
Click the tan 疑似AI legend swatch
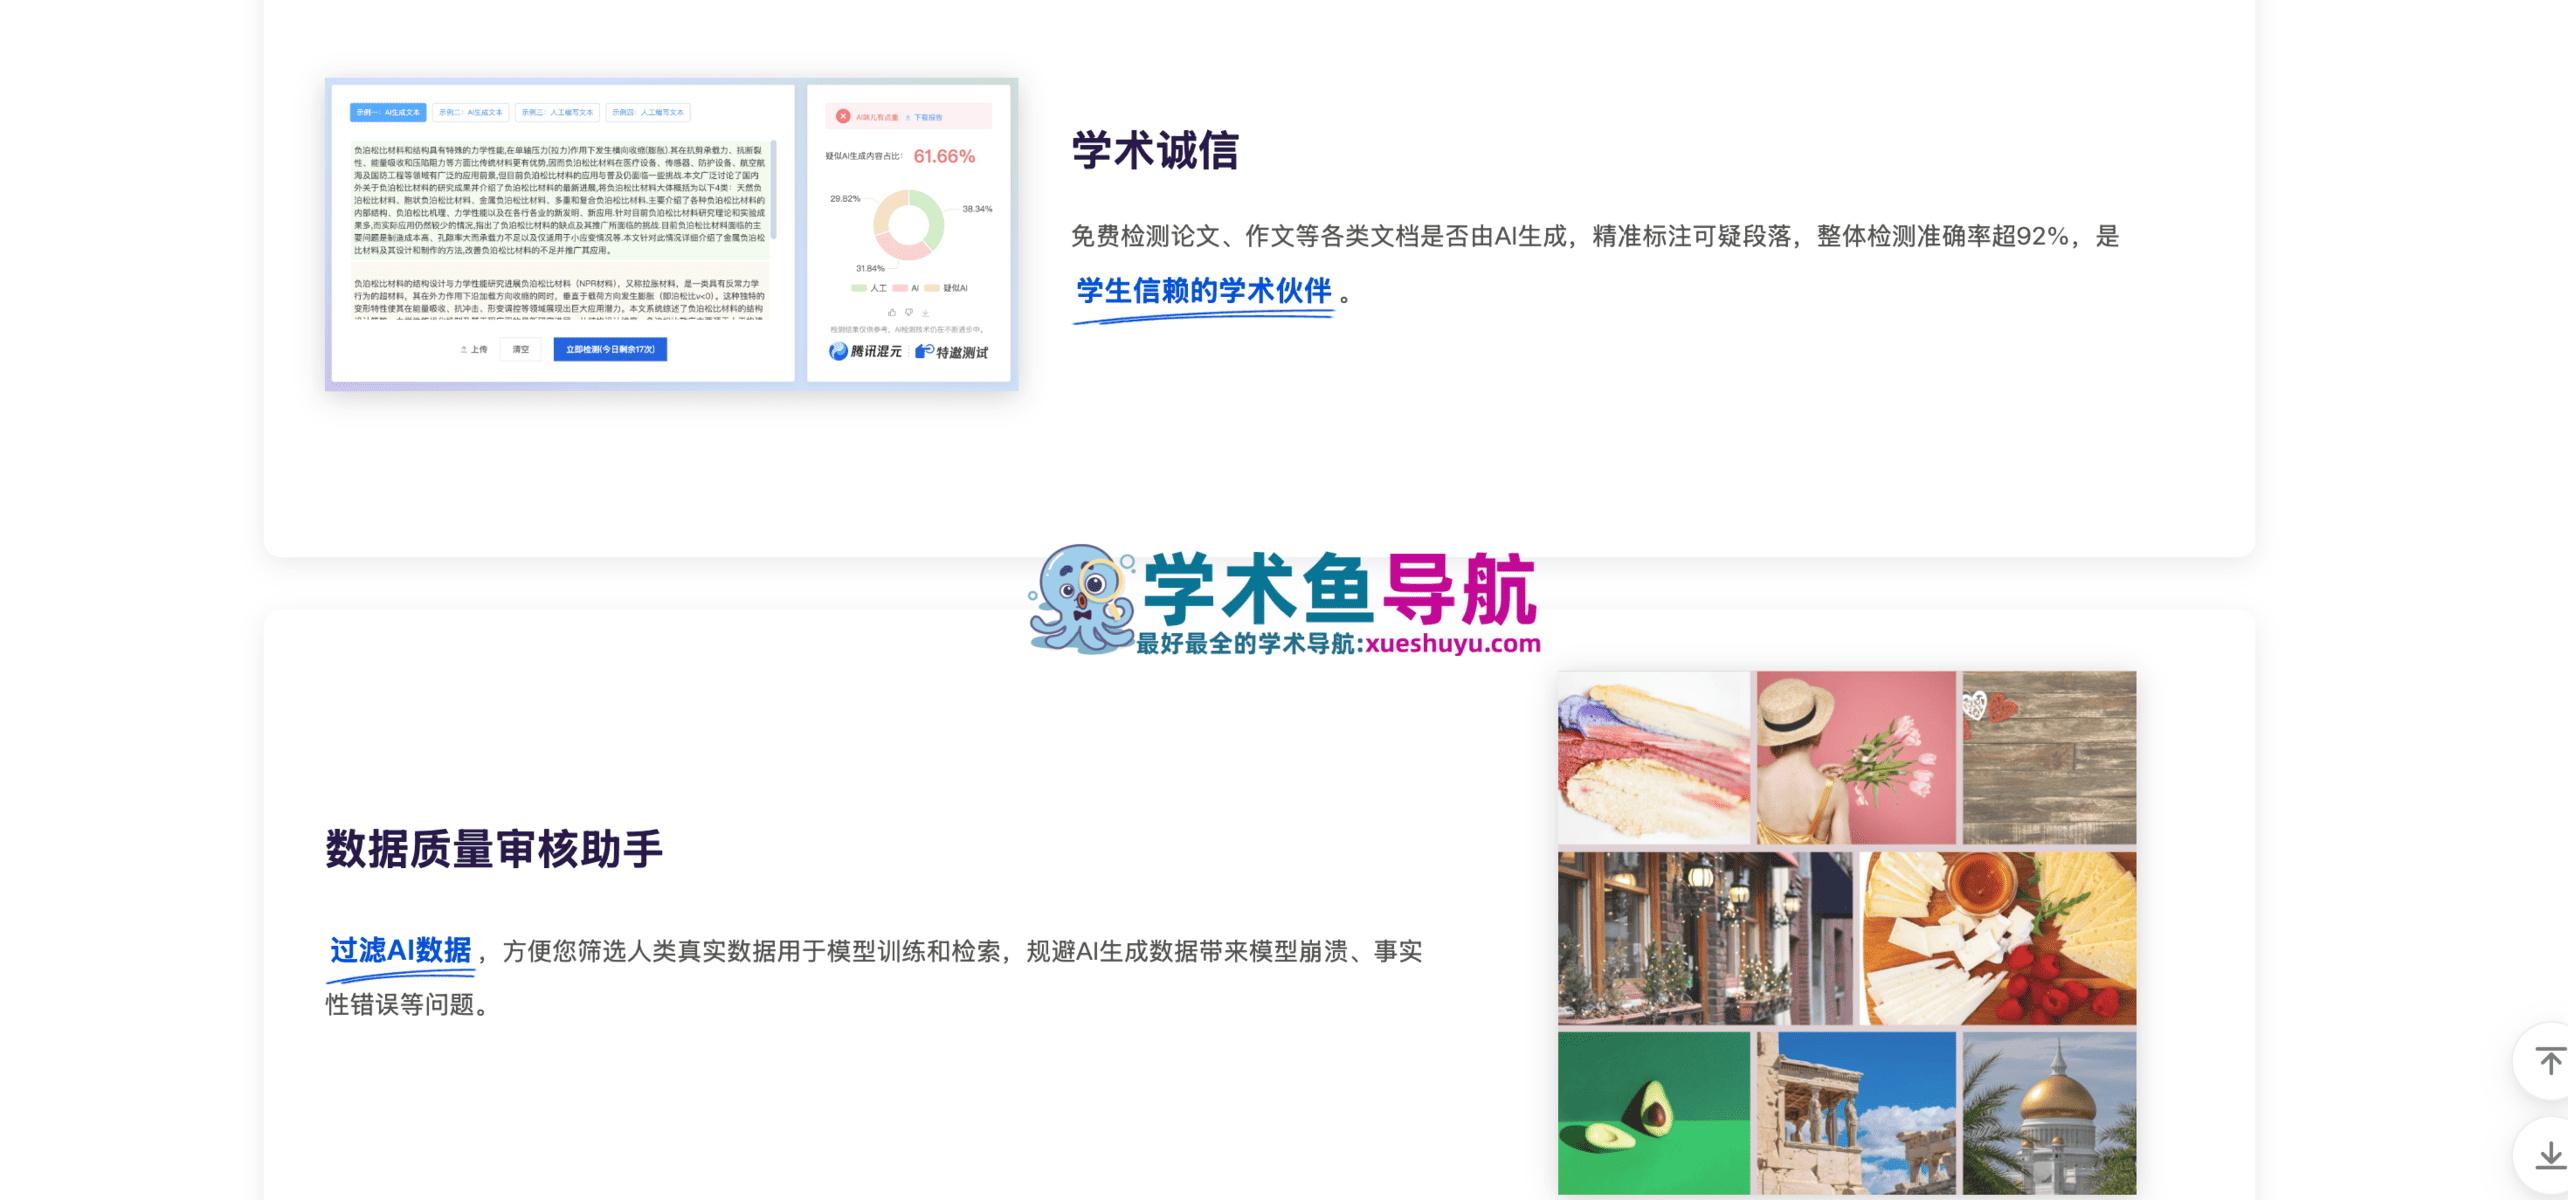(932, 288)
